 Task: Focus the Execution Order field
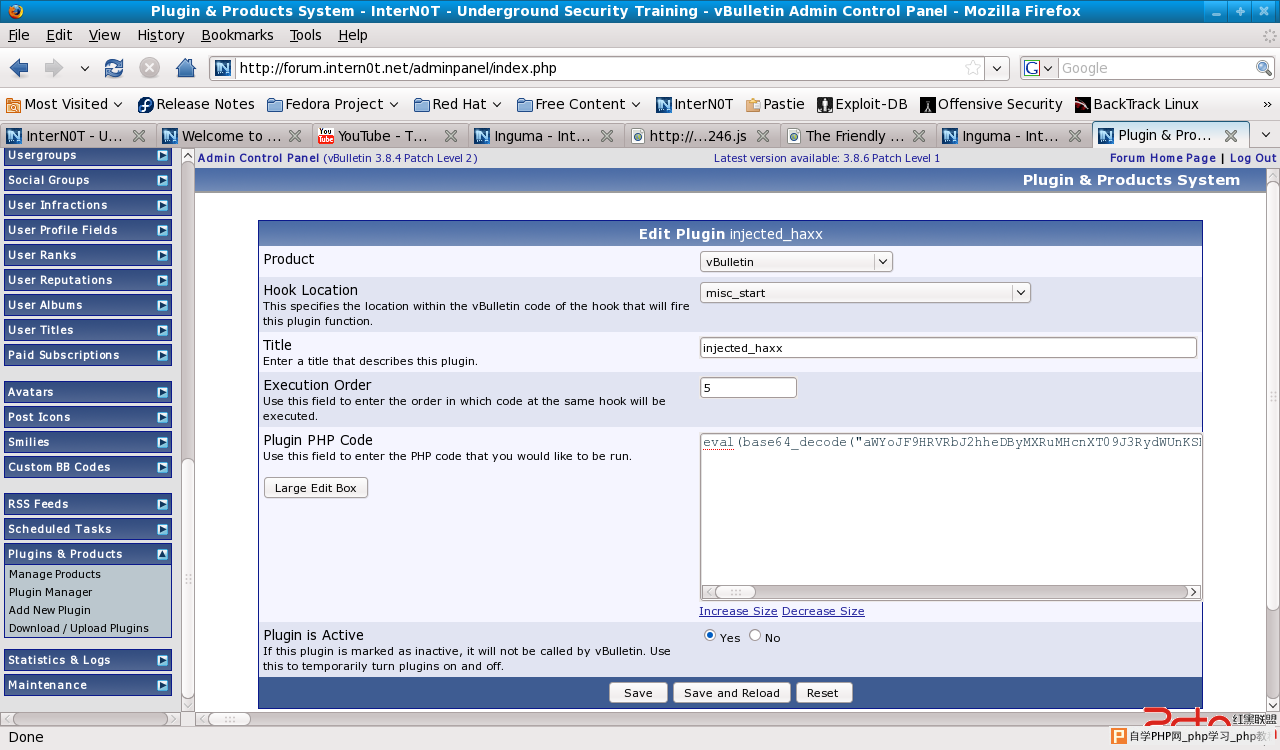(x=748, y=388)
